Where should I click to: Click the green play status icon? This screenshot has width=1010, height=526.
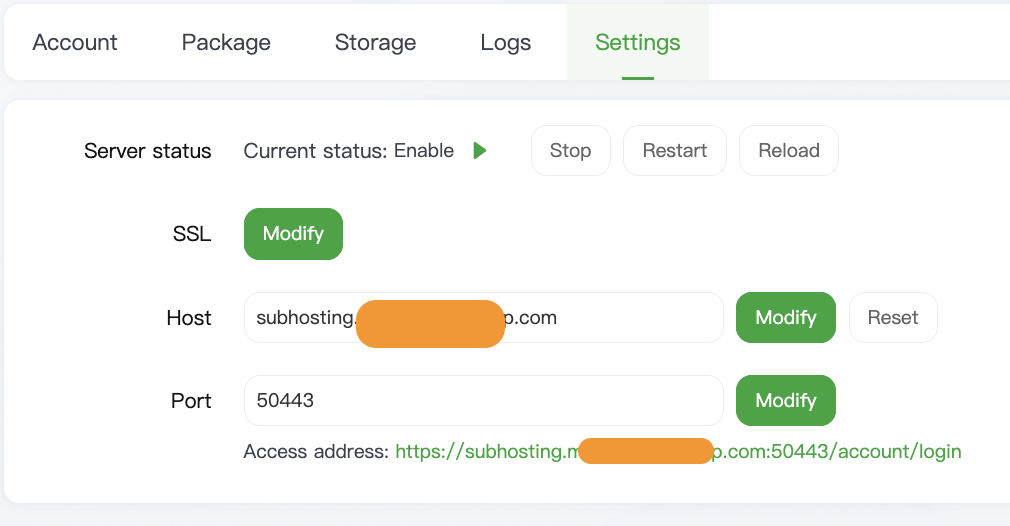point(480,151)
